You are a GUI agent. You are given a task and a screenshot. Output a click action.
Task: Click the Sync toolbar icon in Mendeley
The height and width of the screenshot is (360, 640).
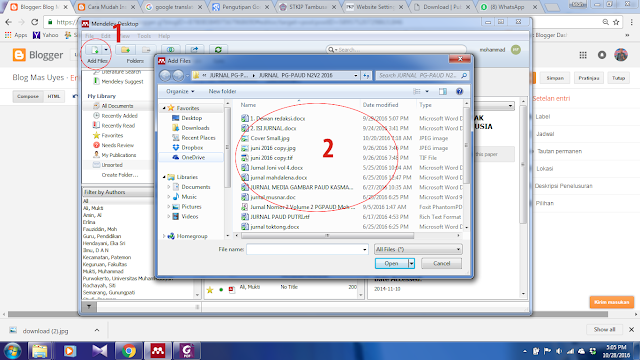tap(218, 50)
